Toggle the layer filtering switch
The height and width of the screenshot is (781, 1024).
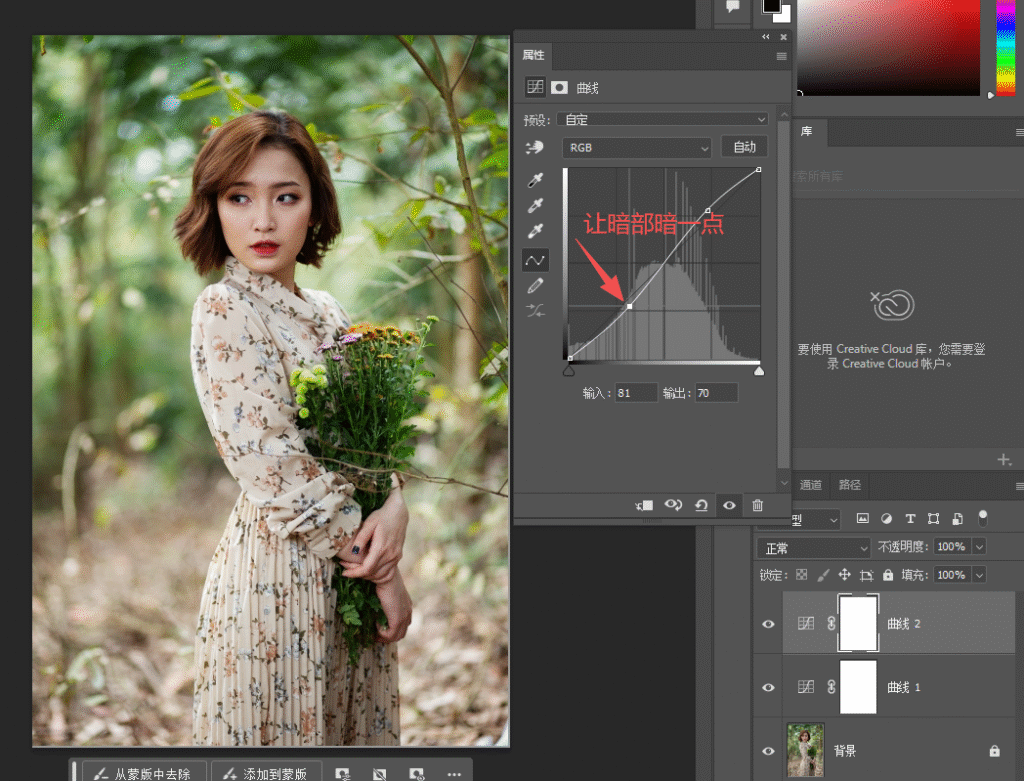coord(983,518)
